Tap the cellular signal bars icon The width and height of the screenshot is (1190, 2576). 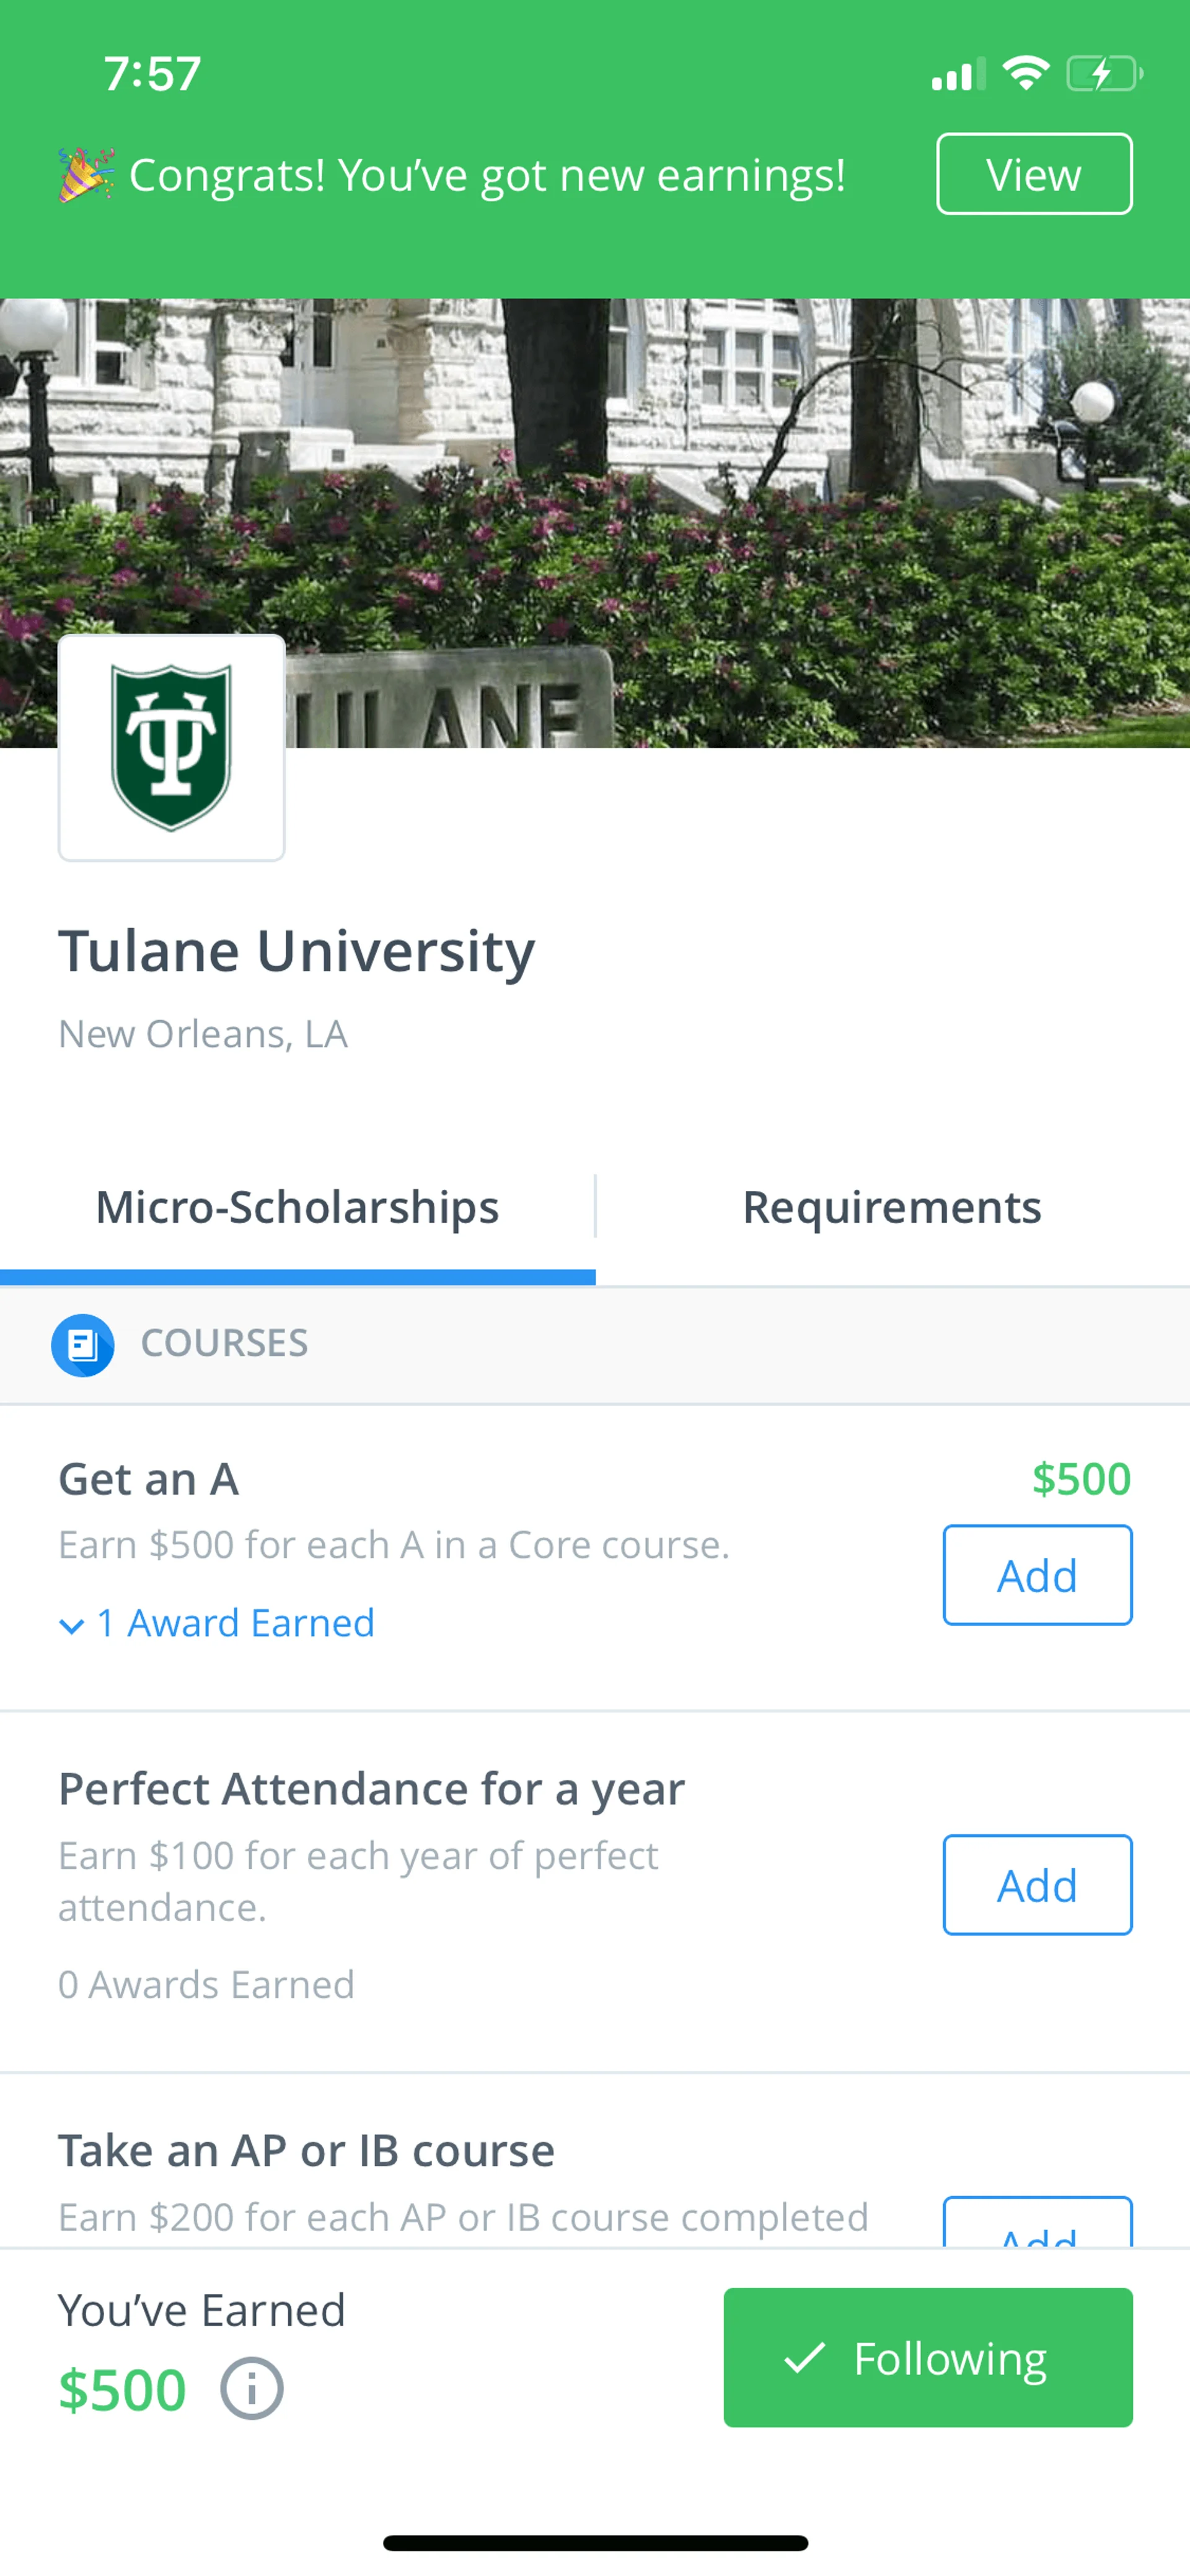(957, 74)
